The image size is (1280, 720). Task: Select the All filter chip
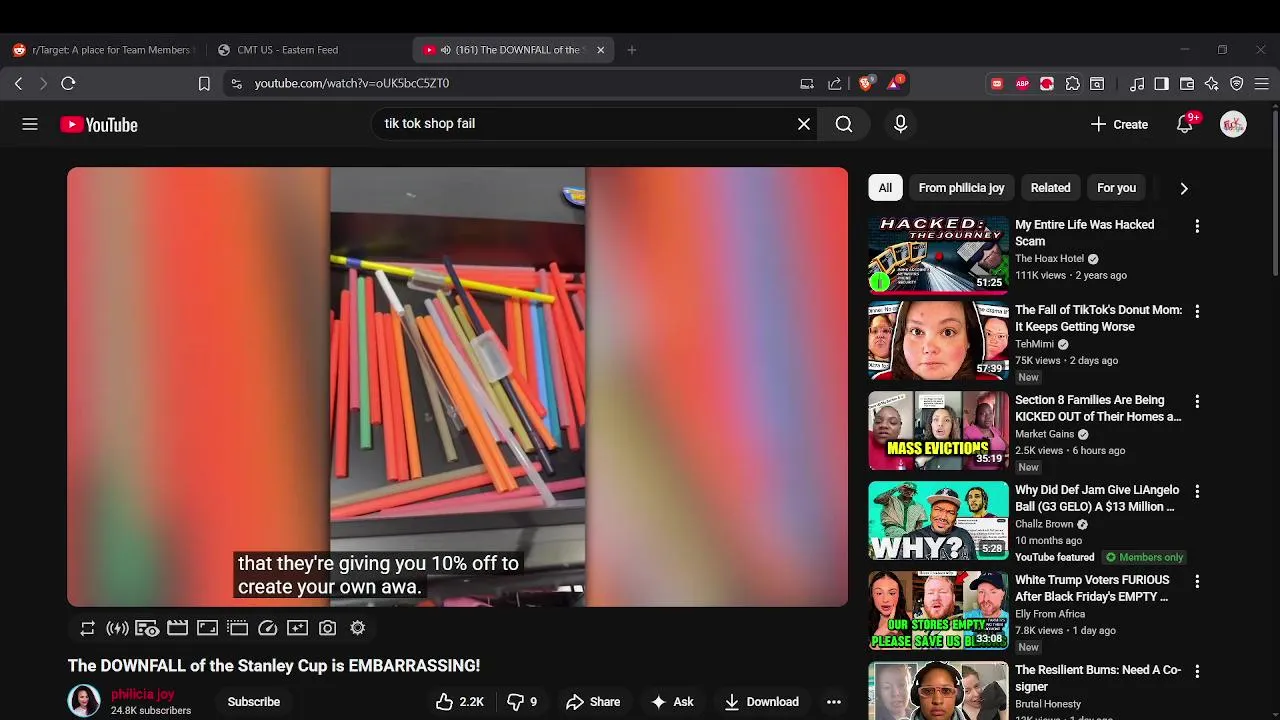885,188
